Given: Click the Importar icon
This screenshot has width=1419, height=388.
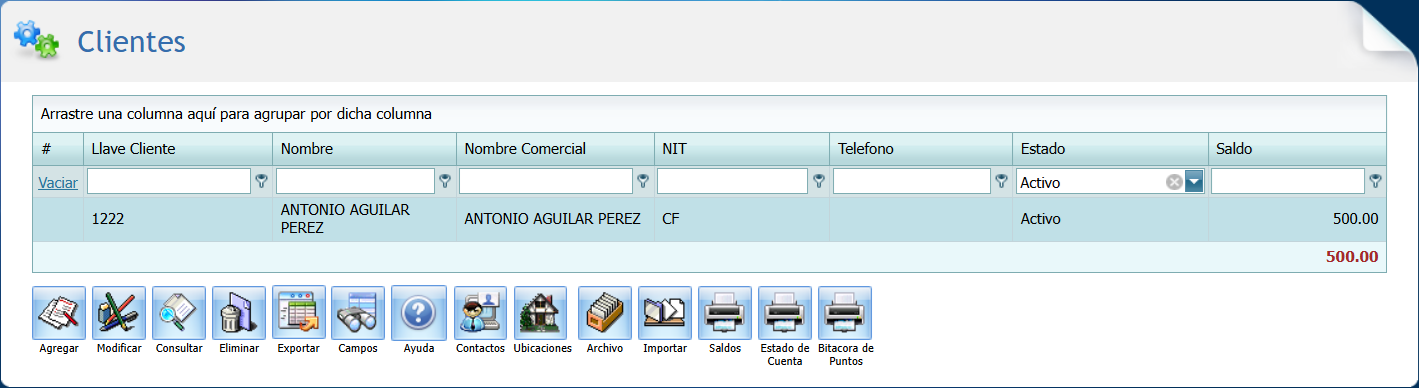Looking at the screenshot, I should (x=665, y=313).
